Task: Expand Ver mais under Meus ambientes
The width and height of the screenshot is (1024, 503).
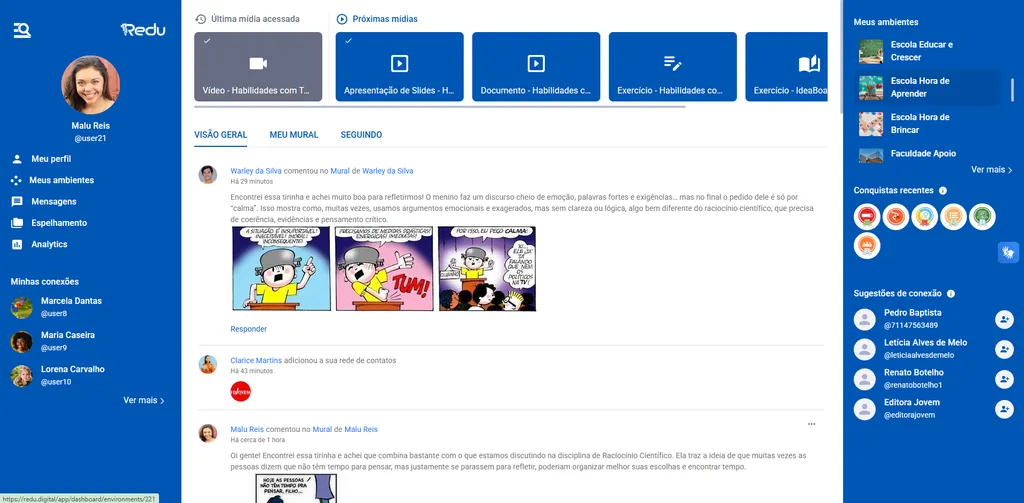Action: (x=991, y=170)
